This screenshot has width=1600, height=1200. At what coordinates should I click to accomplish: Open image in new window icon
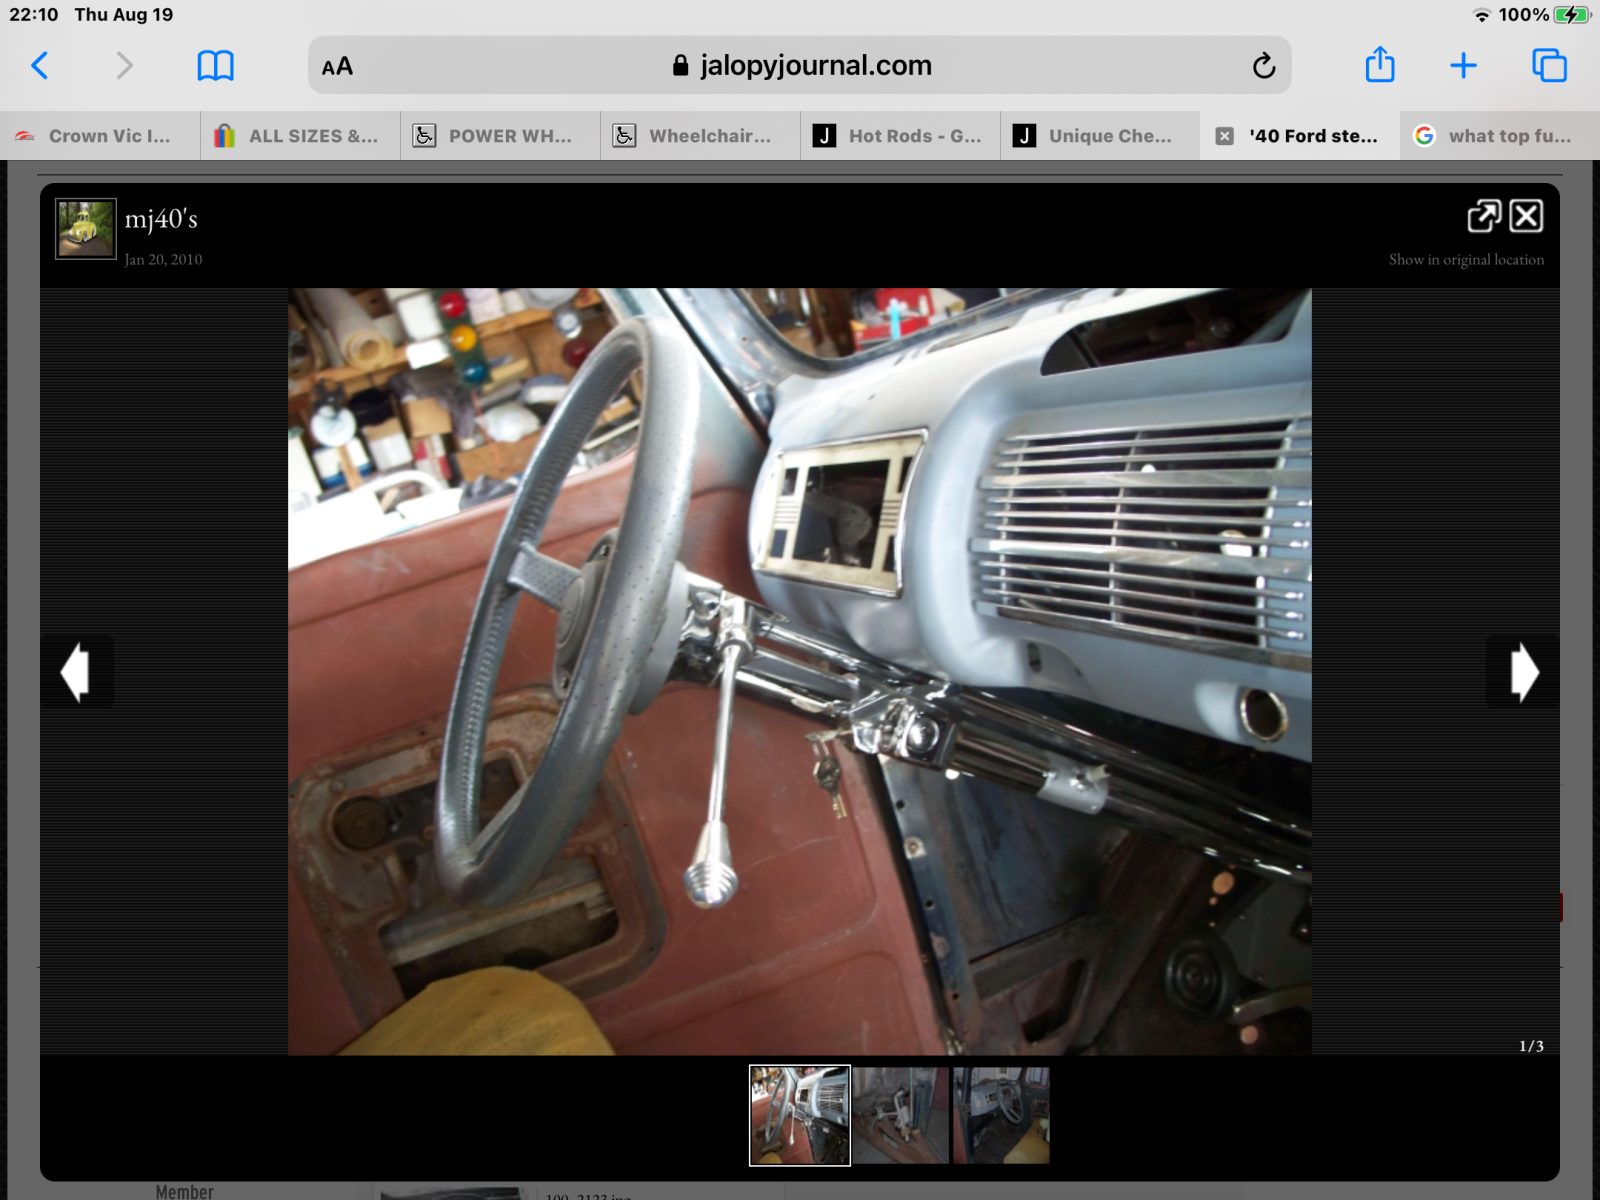(1484, 216)
